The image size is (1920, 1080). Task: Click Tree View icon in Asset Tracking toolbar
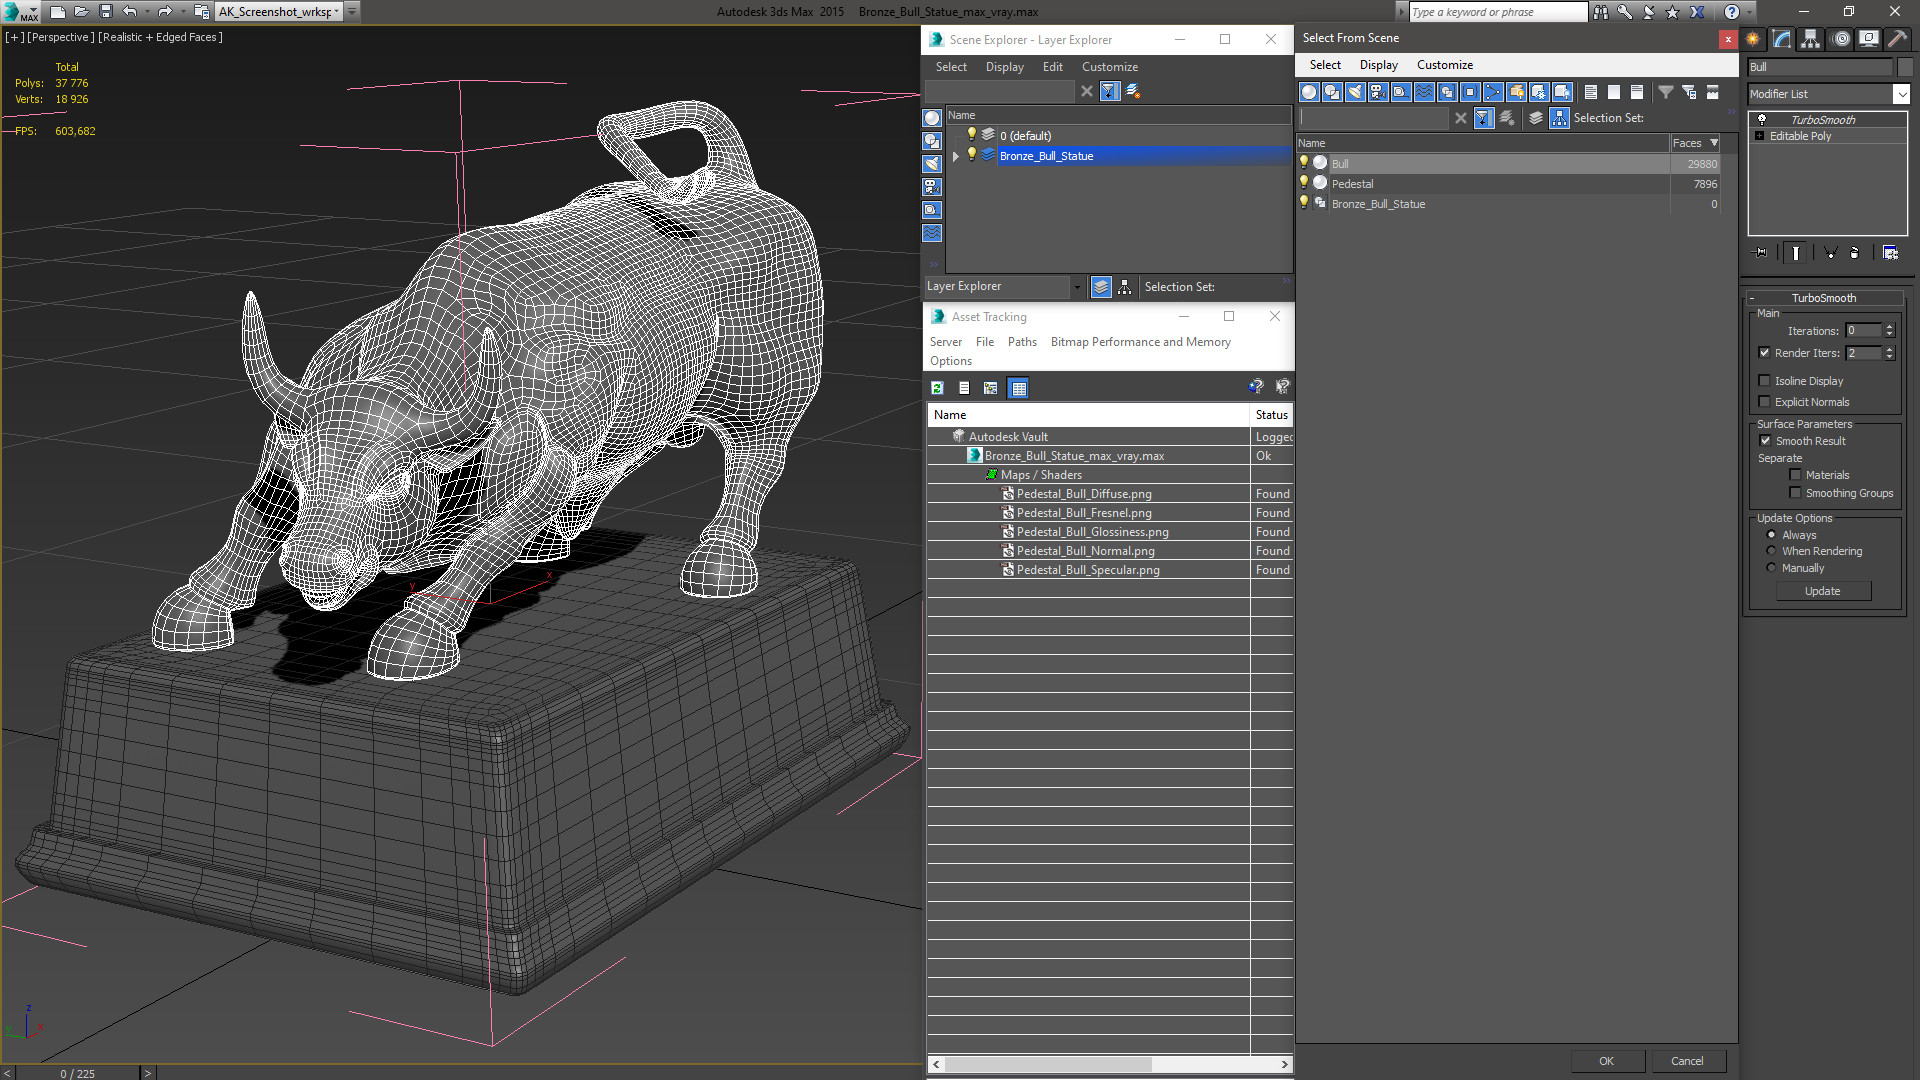click(x=990, y=388)
